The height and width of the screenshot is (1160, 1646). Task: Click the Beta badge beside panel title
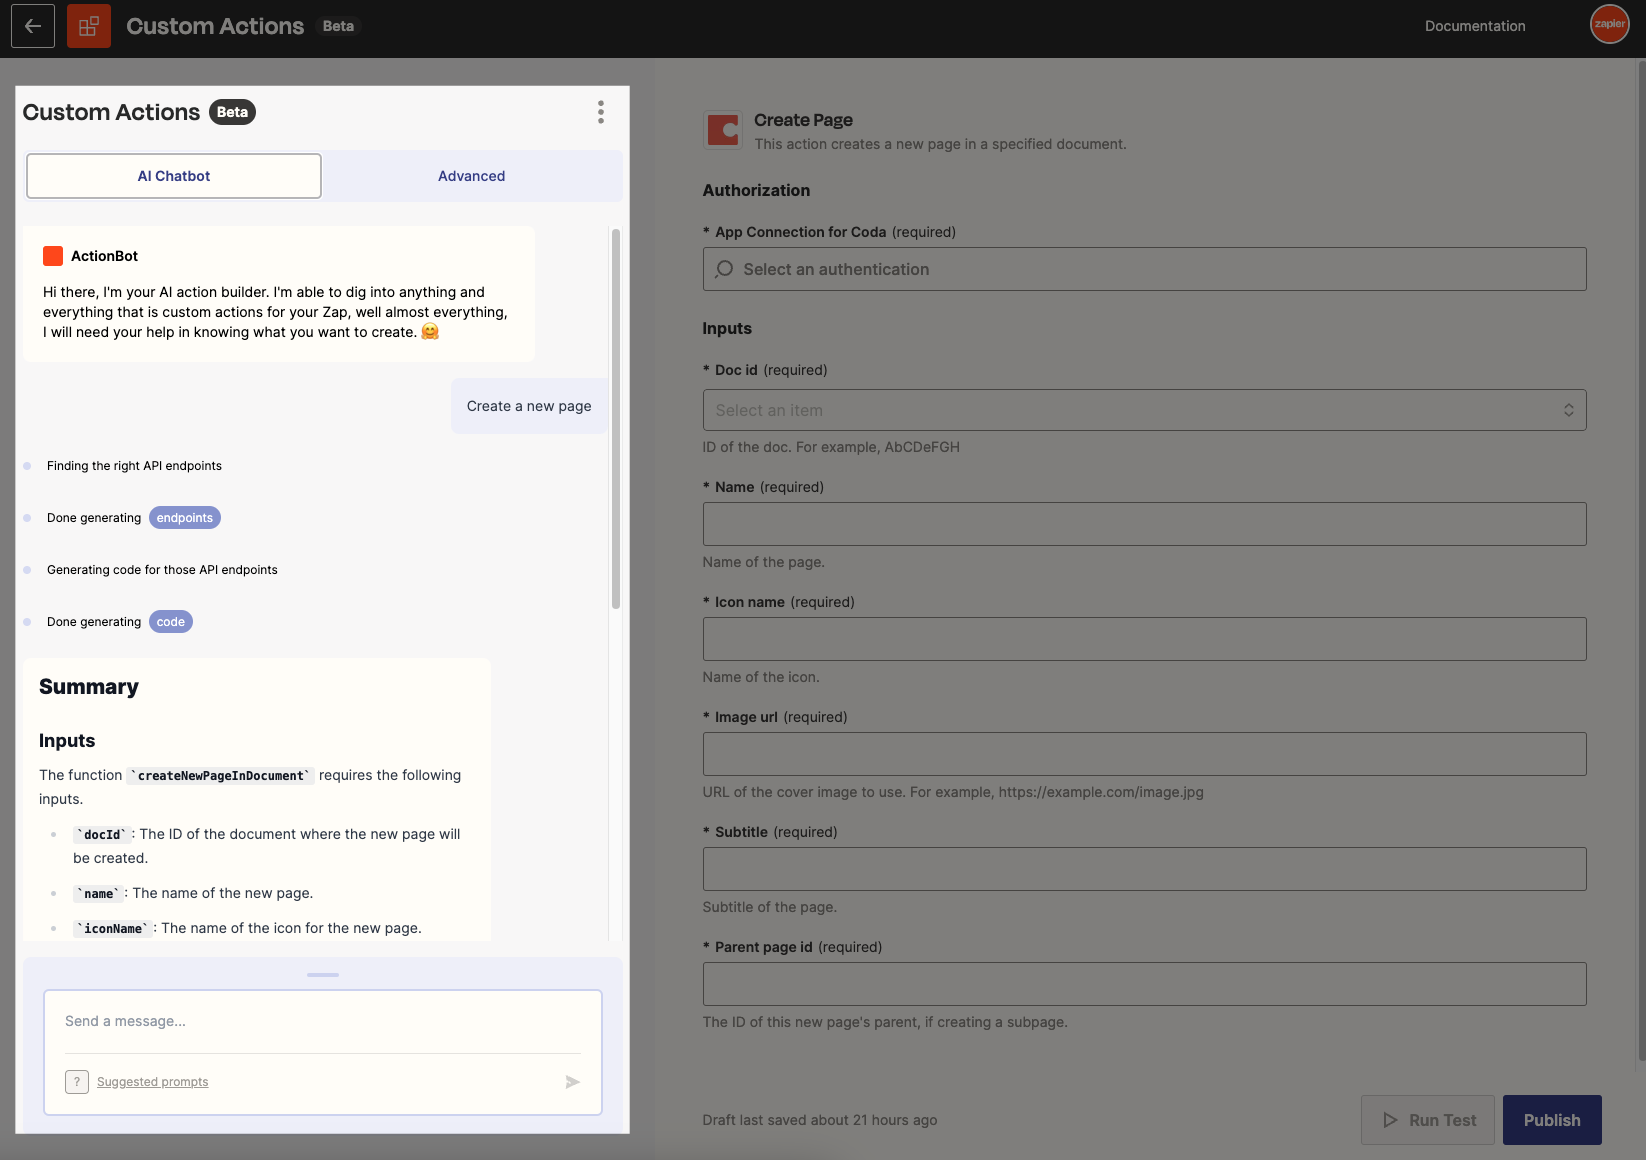click(x=232, y=112)
